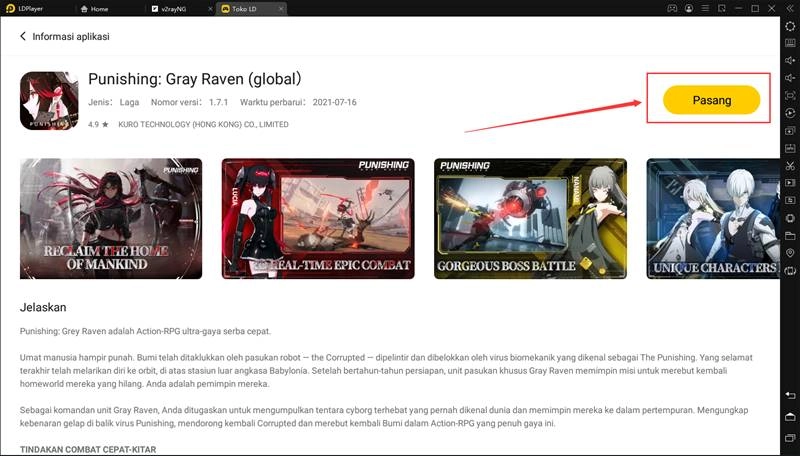Close the v2rayNG tab

click(211, 9)
